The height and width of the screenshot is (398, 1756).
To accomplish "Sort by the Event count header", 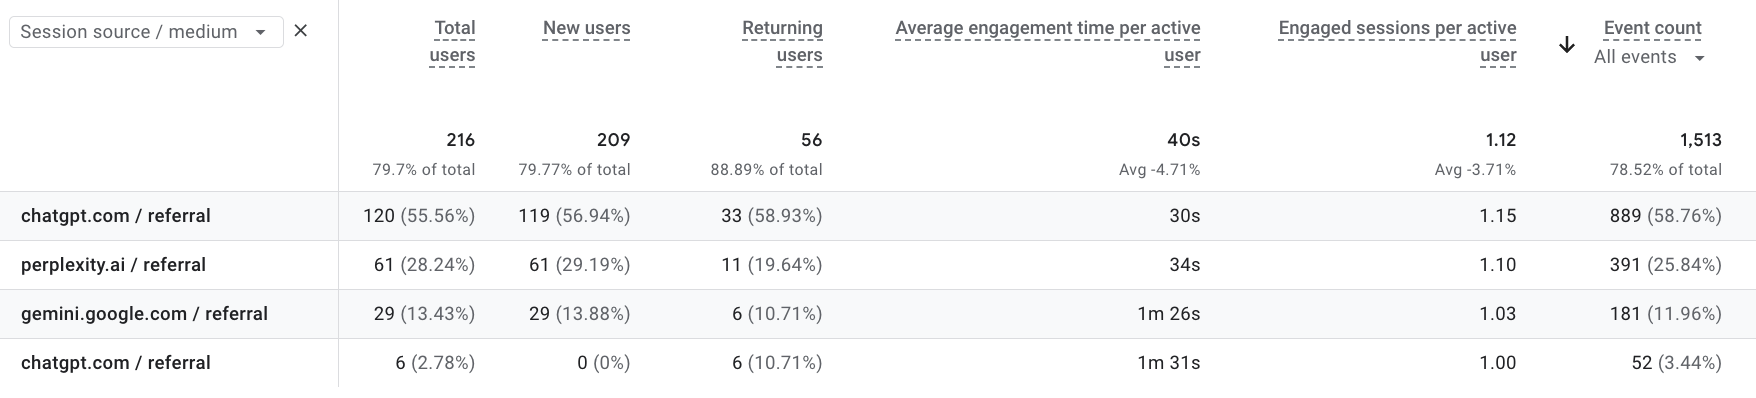I will (1652, 29).
